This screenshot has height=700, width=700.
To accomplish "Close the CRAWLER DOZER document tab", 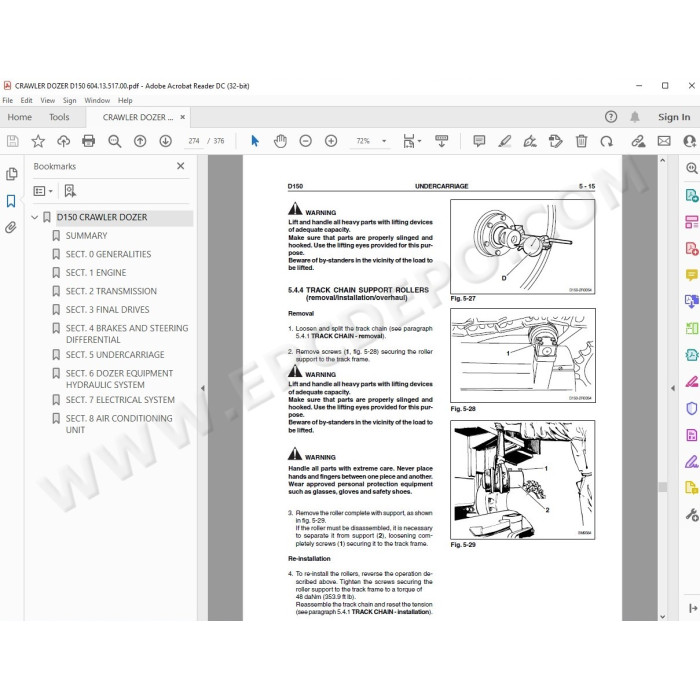I will pos(183,117).
